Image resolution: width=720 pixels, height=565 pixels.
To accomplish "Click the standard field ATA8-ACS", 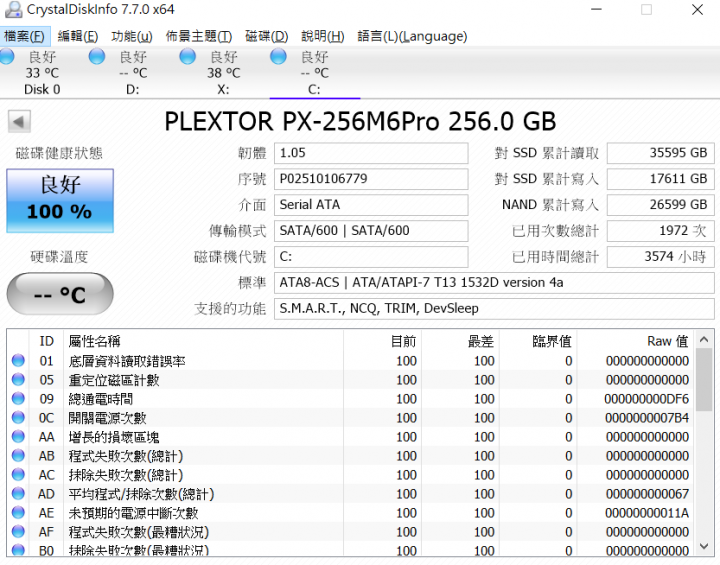I will (x=494, y=282).
